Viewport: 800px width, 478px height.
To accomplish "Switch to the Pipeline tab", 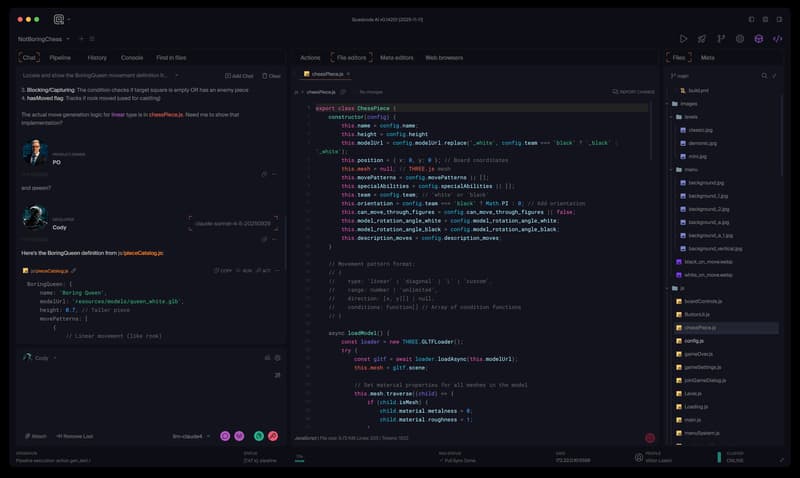I will pyautogui.click(x=60, y=58).
